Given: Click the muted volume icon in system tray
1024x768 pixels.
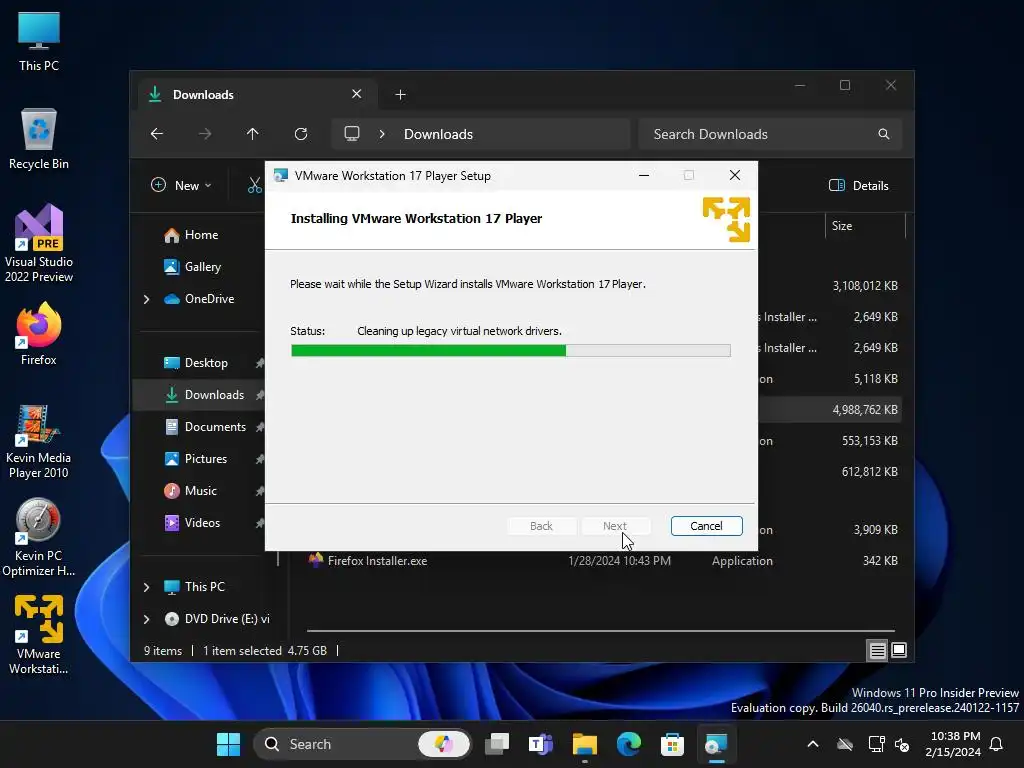Looking at the screenshot, I should [903, 744].
